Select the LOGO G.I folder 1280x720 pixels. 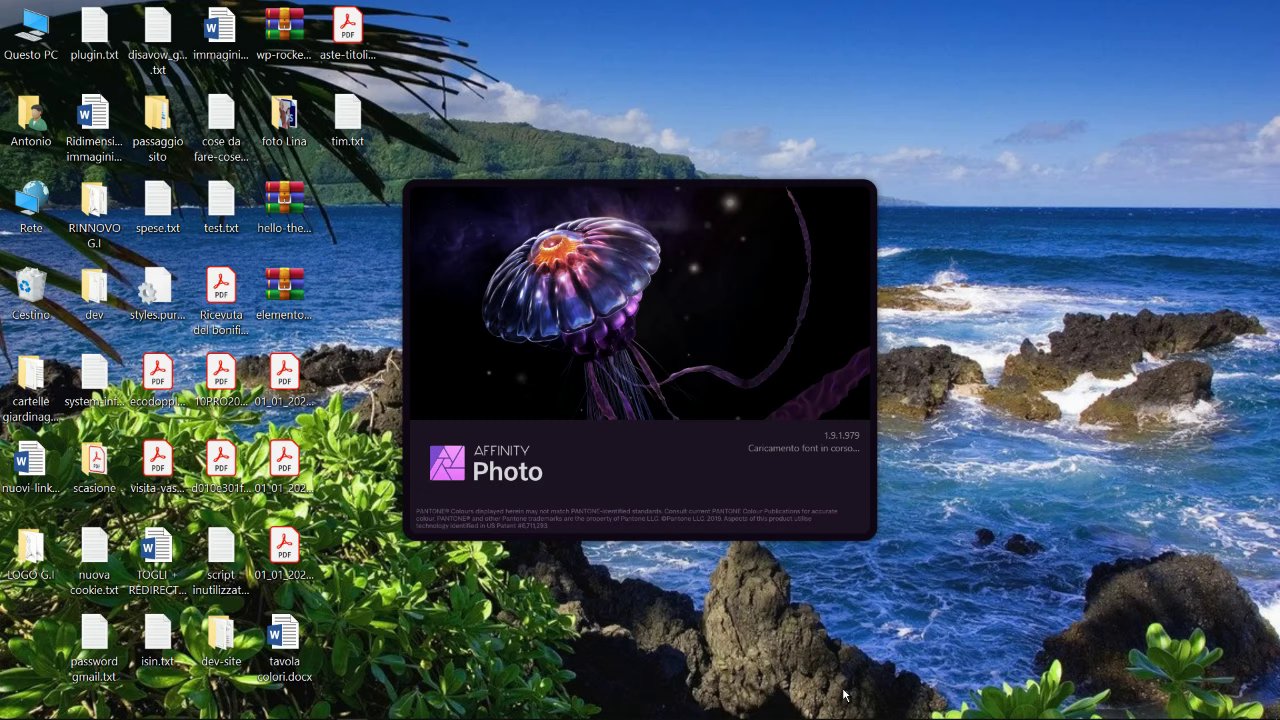pos(31,555)
